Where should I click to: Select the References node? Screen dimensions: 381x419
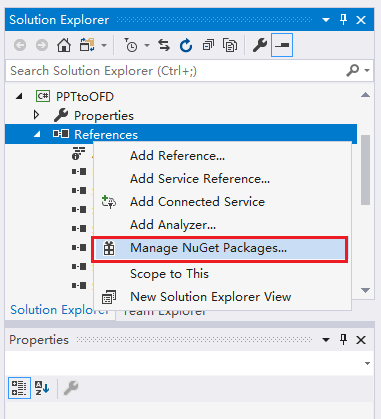click(106, 135)
